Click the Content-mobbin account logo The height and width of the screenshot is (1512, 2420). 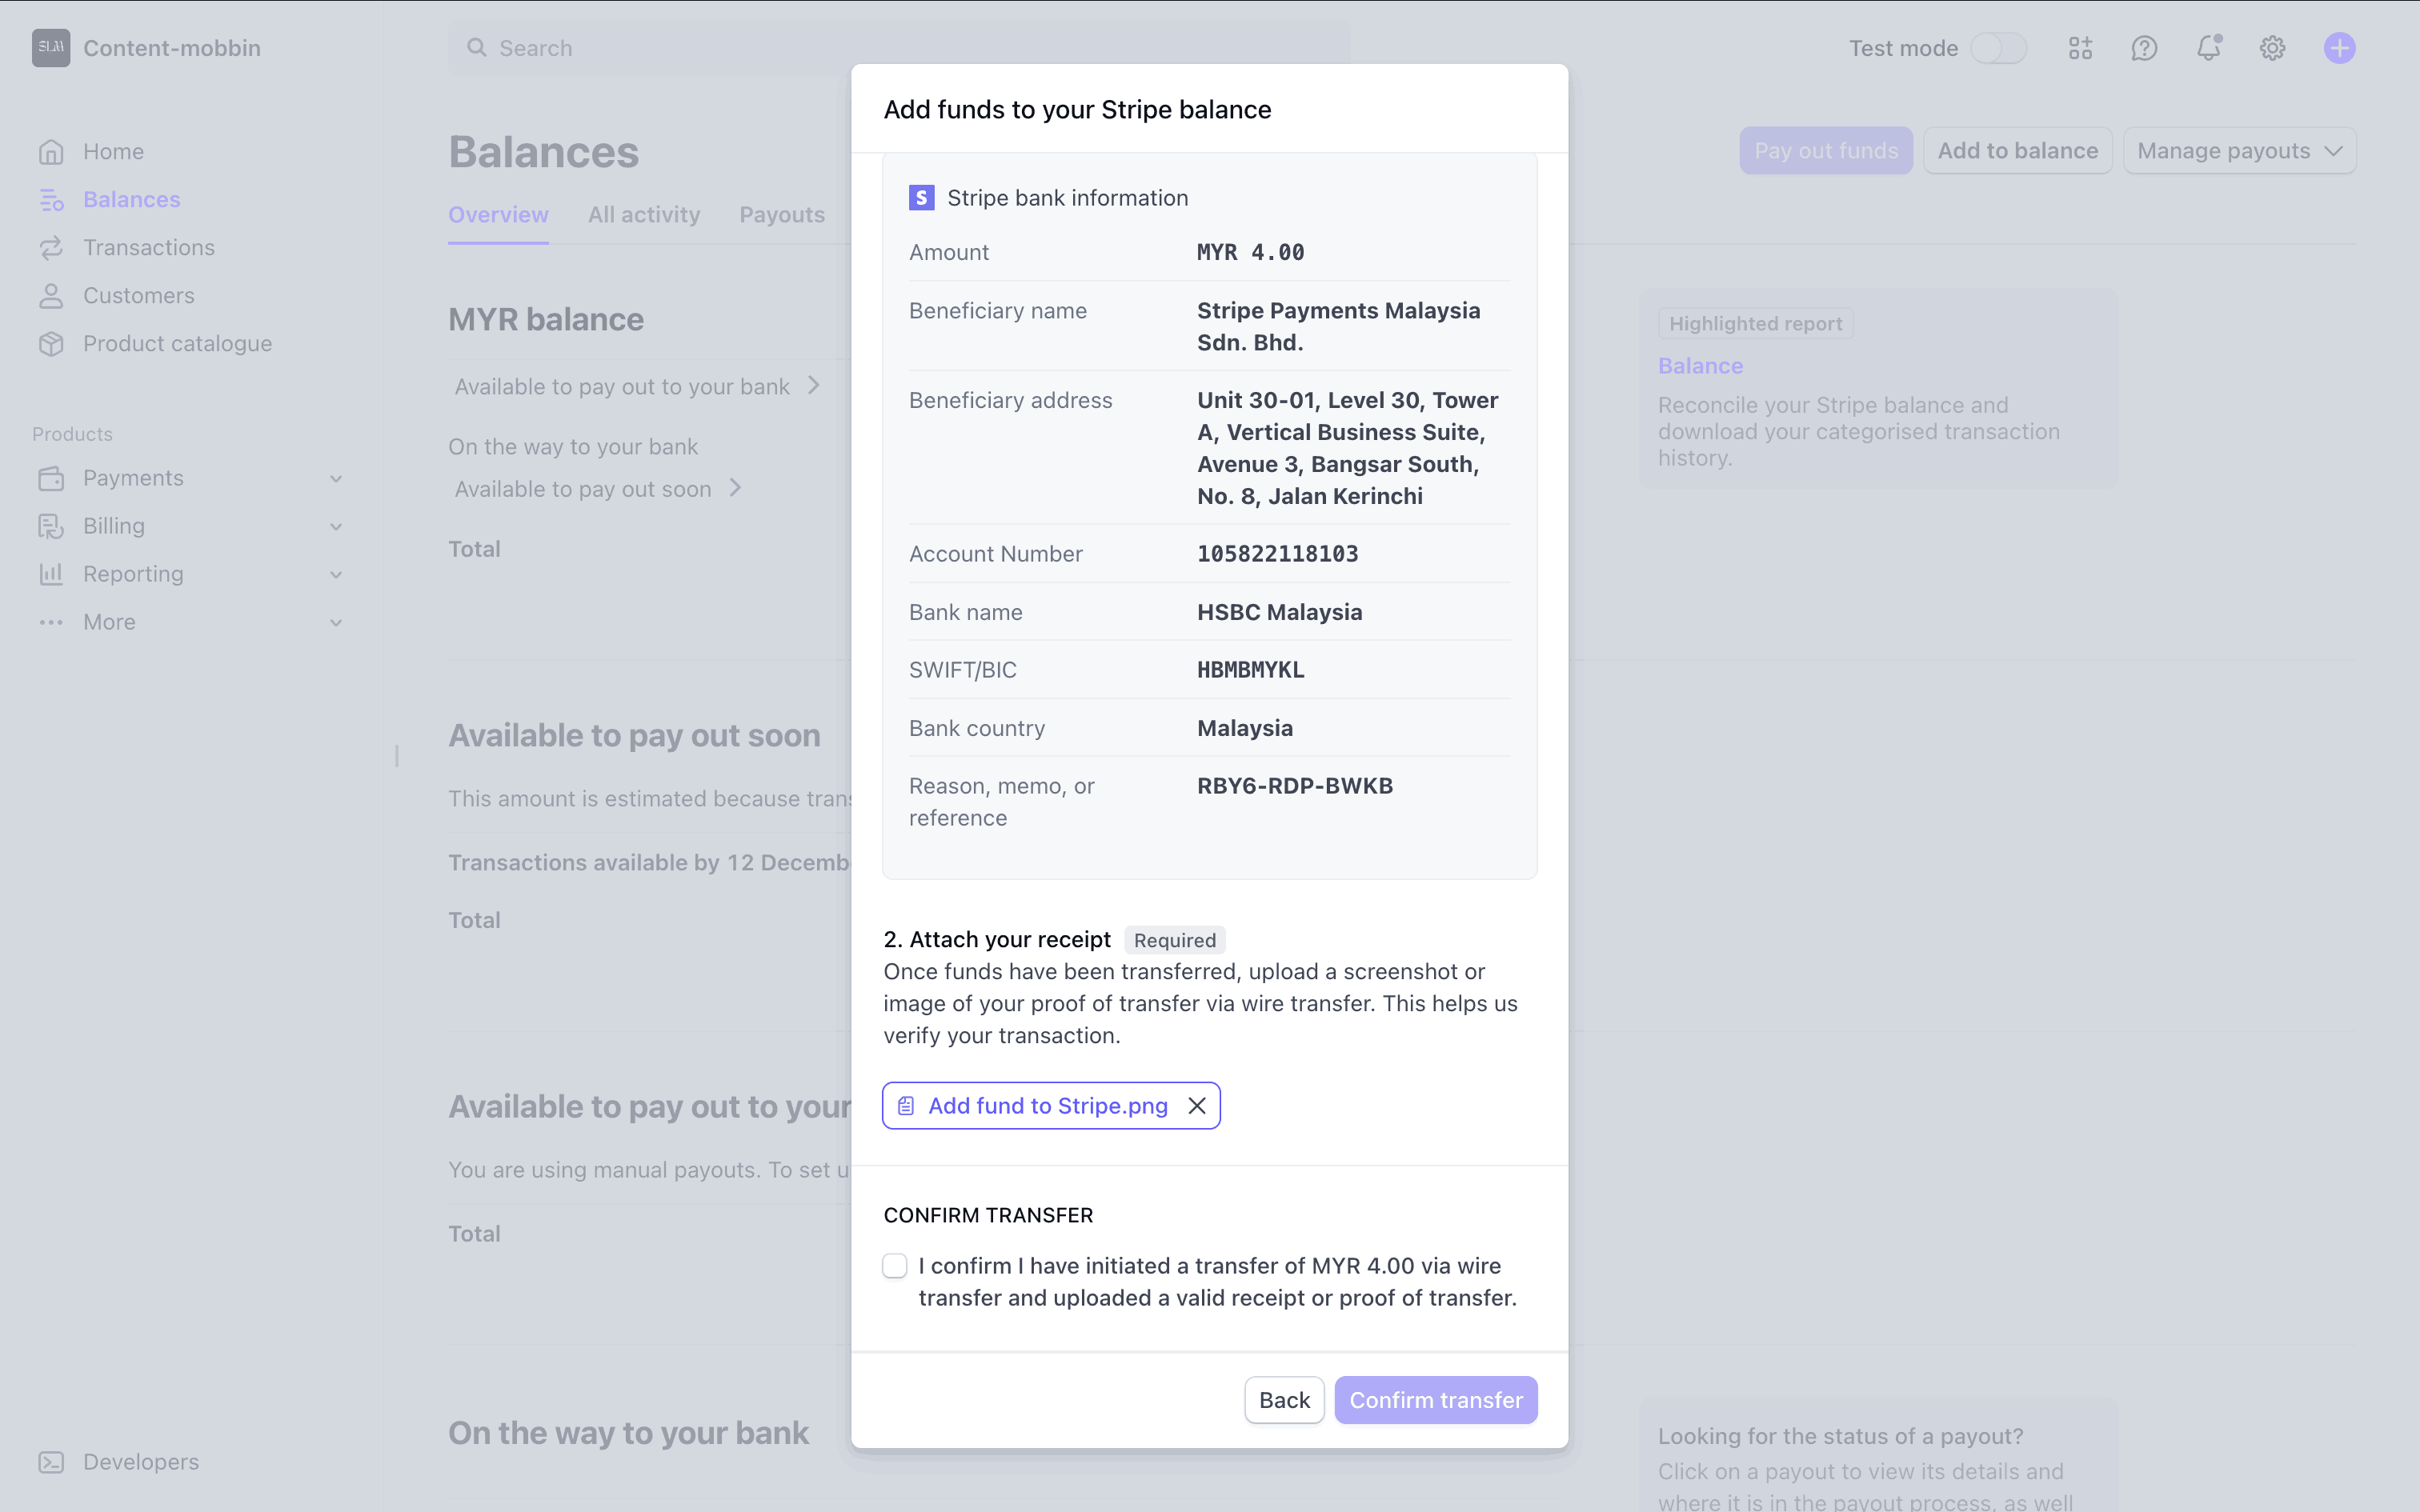point(51,48)
